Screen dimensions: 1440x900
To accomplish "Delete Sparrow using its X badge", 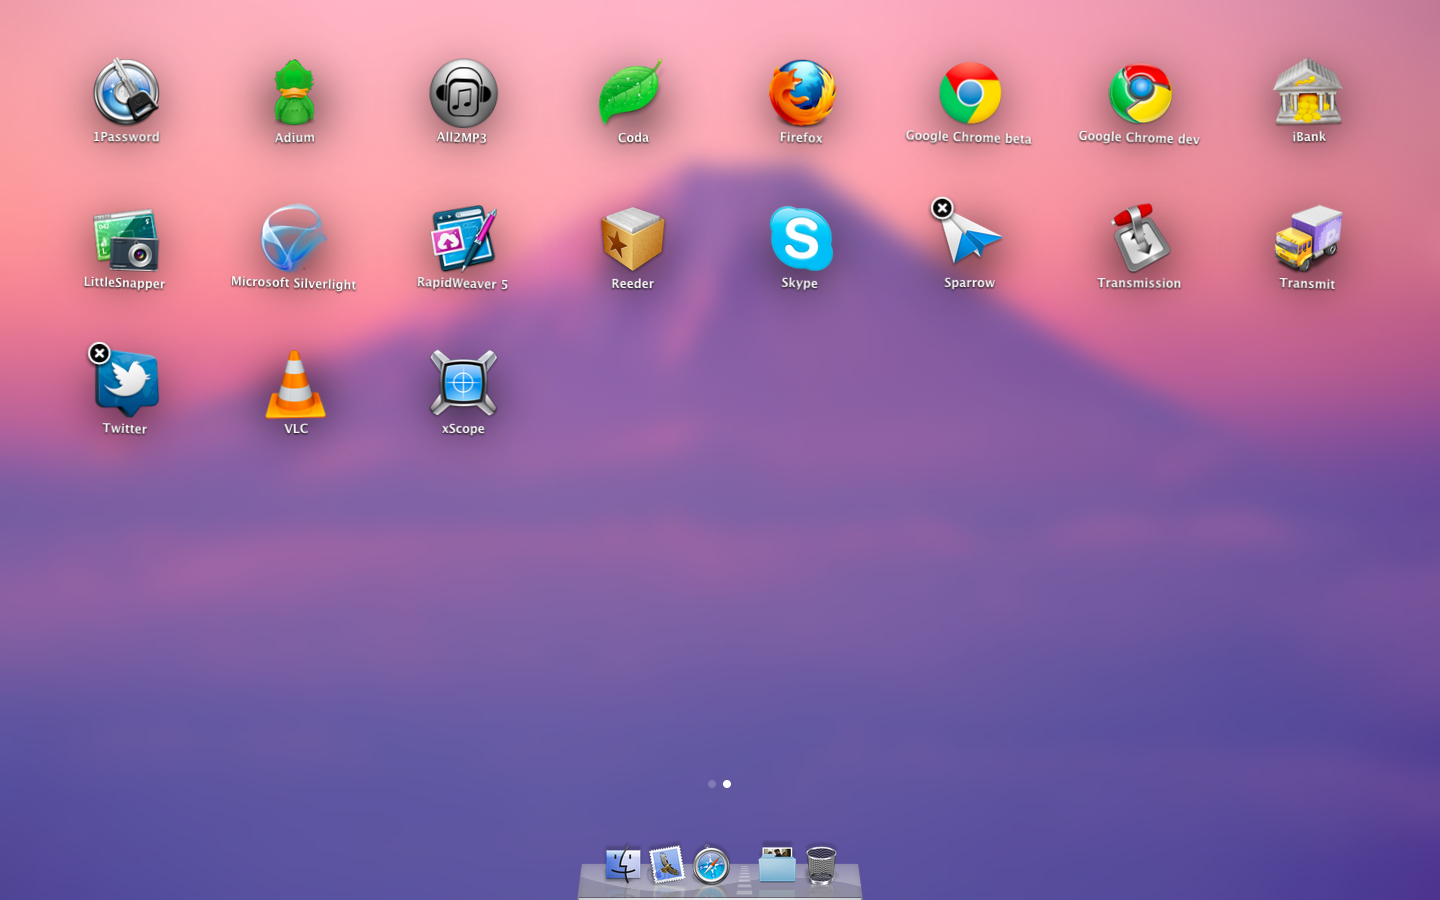I will [x=942, y=208].
